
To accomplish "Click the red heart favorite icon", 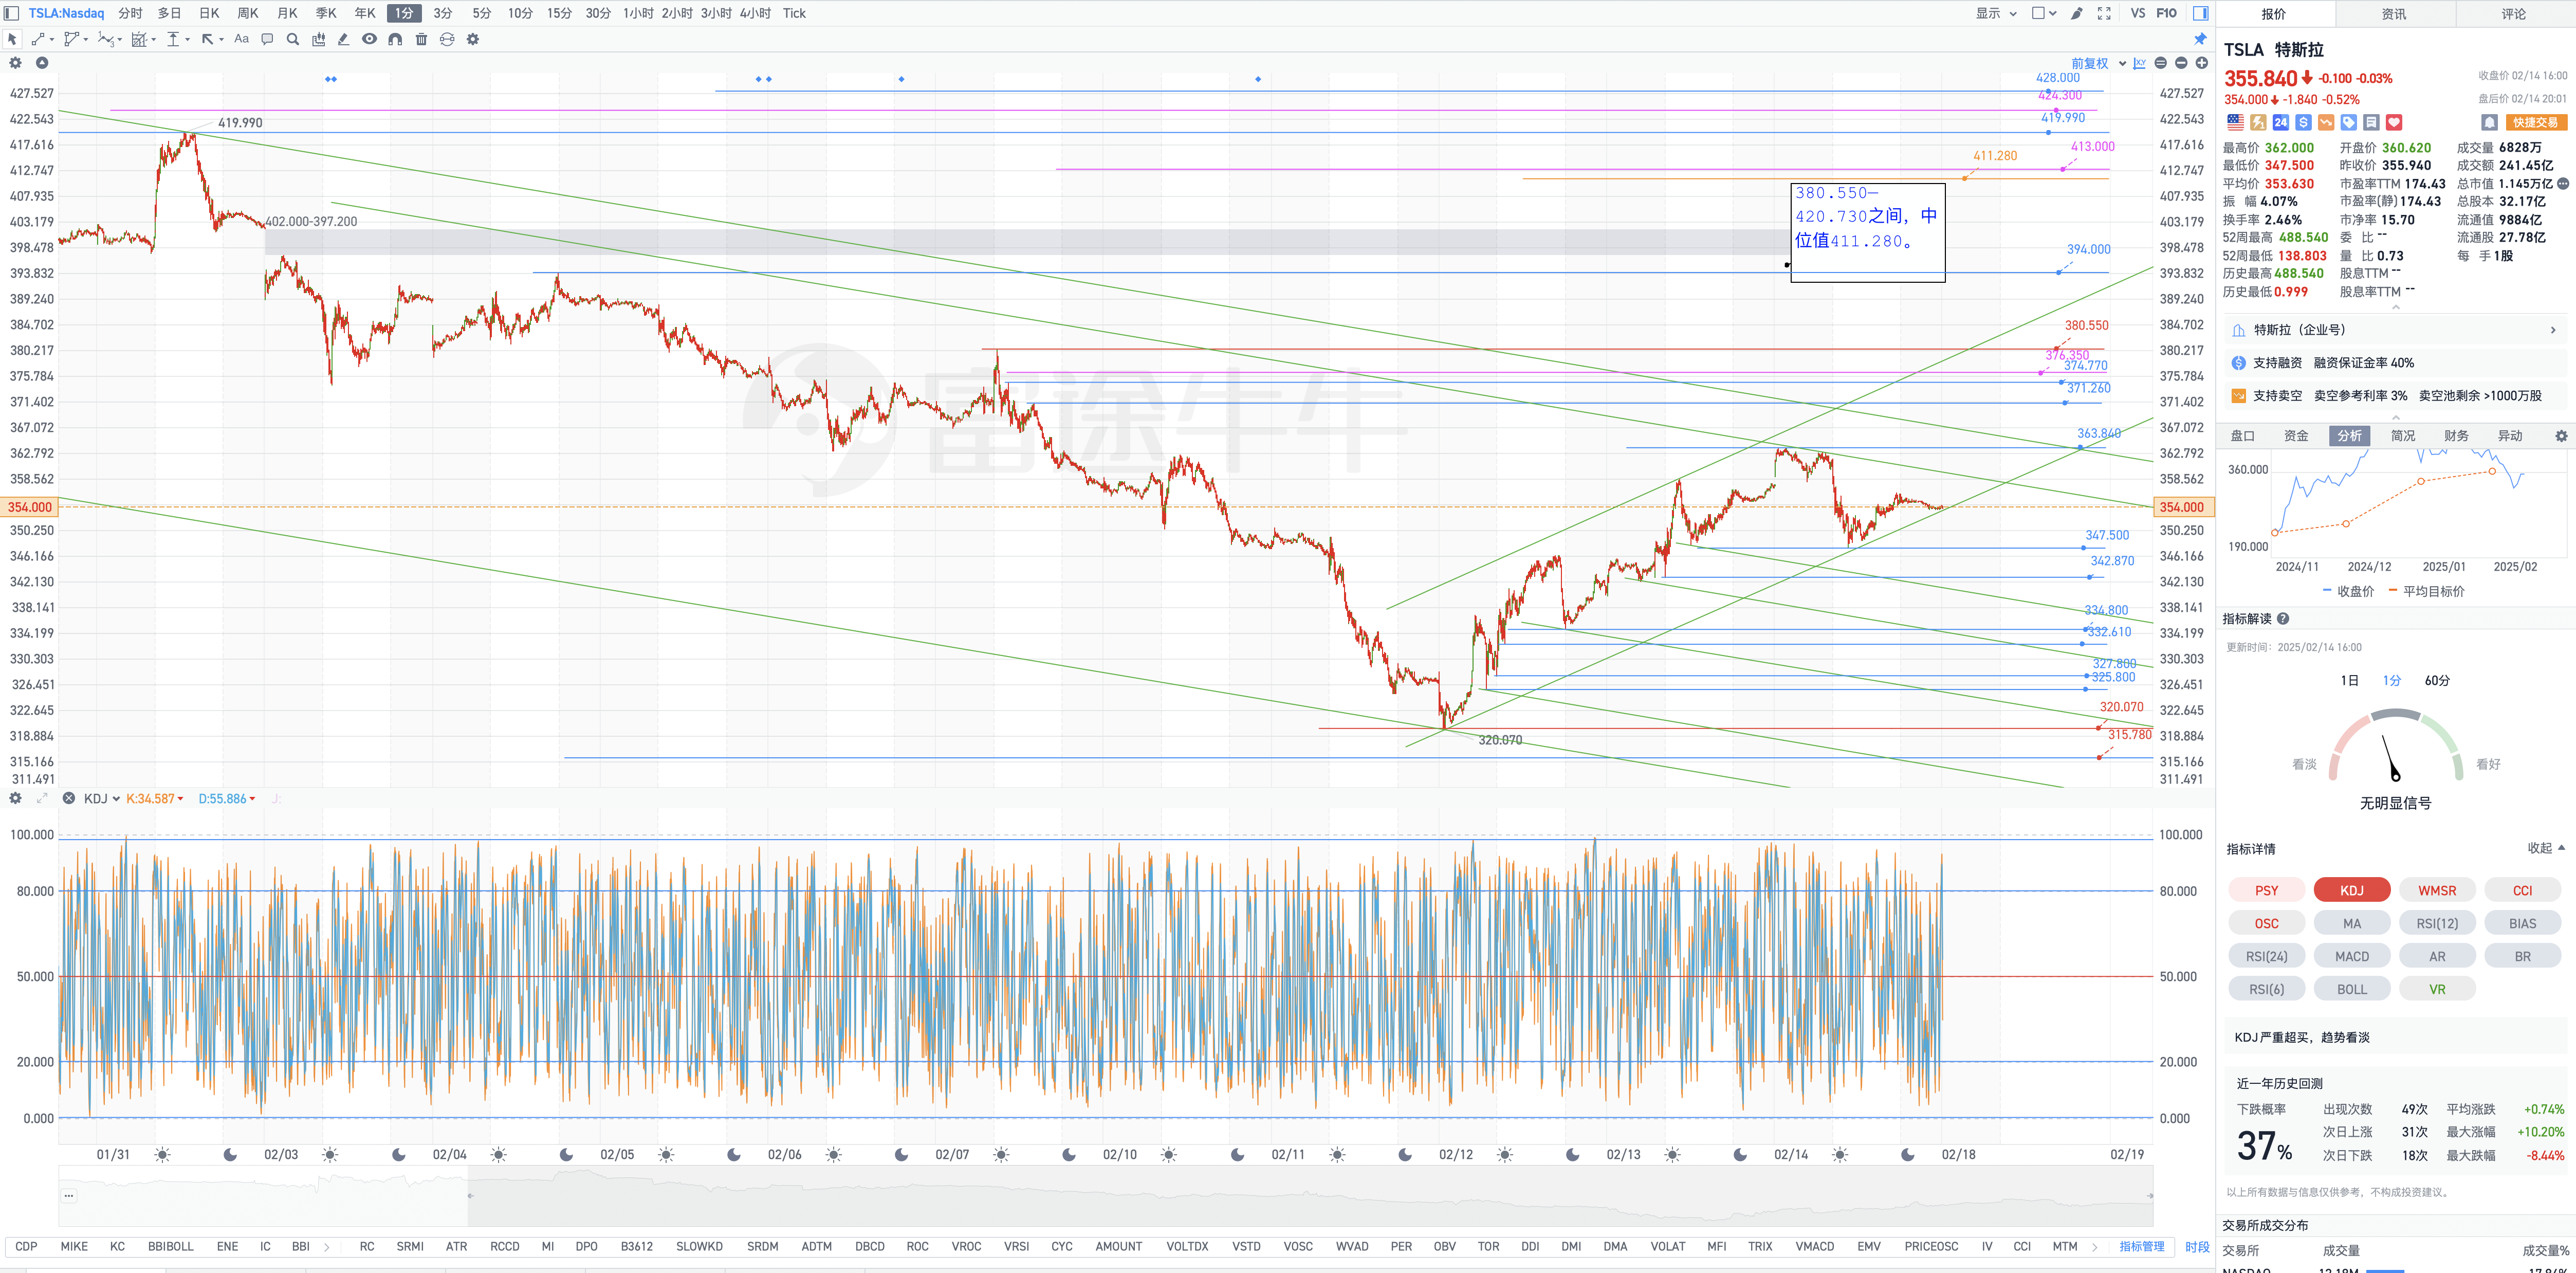I will pyautogui.click(x=2394, y=122).
